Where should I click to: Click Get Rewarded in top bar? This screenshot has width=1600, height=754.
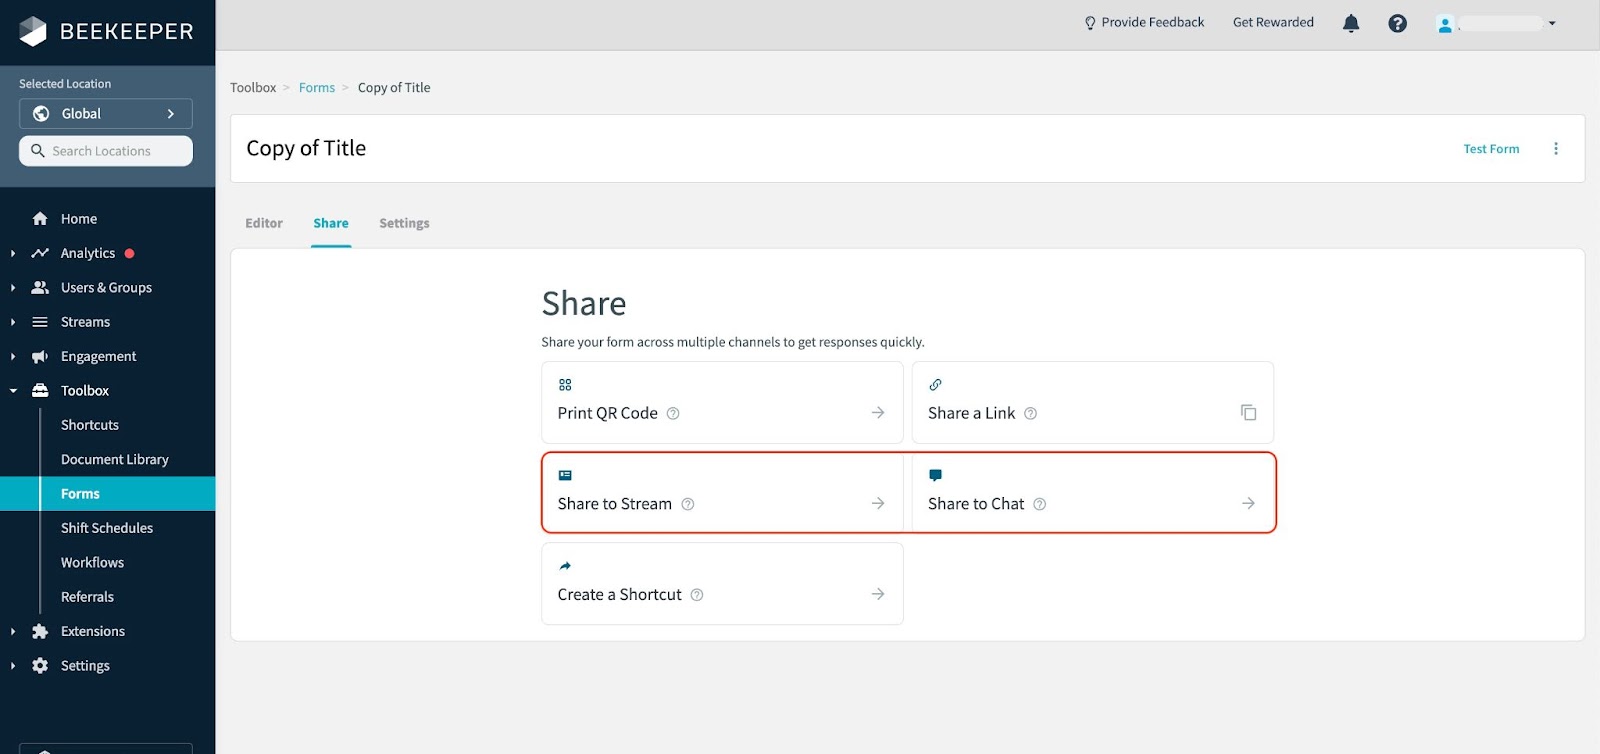pos(1273,23)
